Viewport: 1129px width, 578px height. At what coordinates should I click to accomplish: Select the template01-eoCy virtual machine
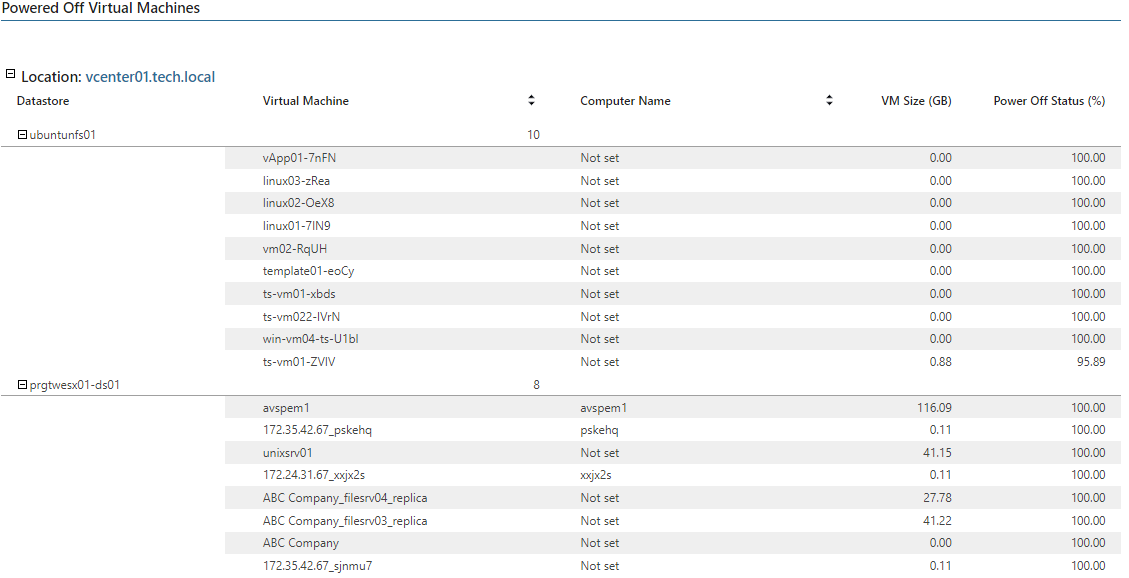308,271
